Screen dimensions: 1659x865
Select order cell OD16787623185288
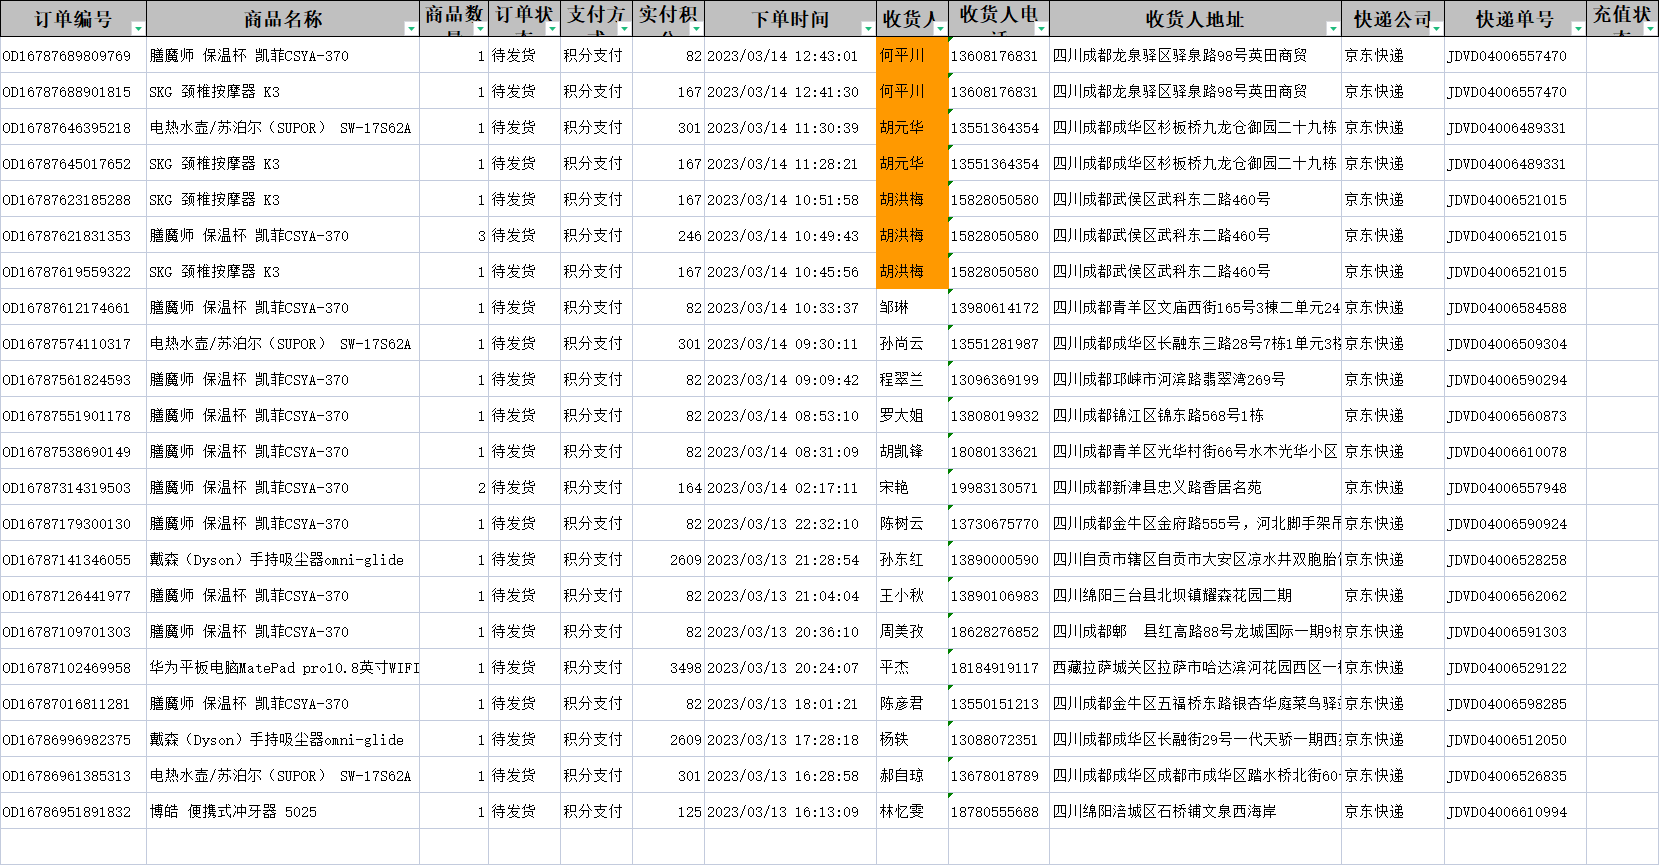click(x=73, y=200)
